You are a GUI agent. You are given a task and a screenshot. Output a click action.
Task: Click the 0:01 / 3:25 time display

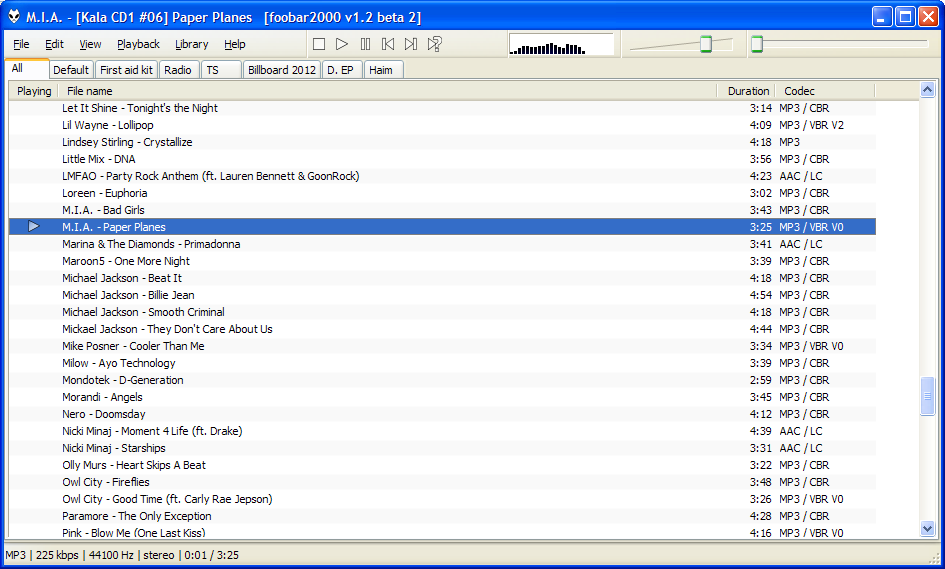[211, 555]
